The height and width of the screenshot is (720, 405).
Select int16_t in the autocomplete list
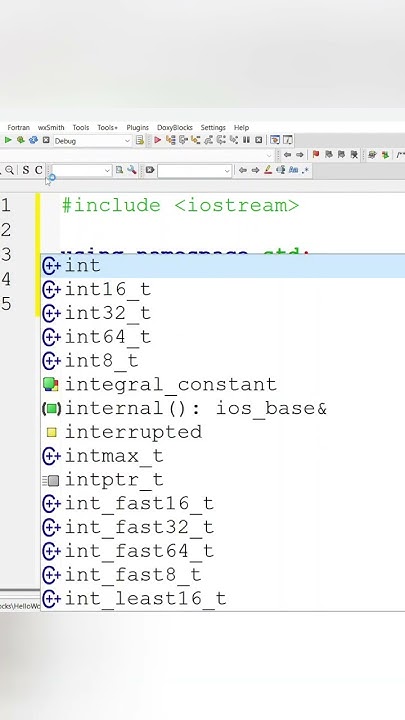pos(223,289)
